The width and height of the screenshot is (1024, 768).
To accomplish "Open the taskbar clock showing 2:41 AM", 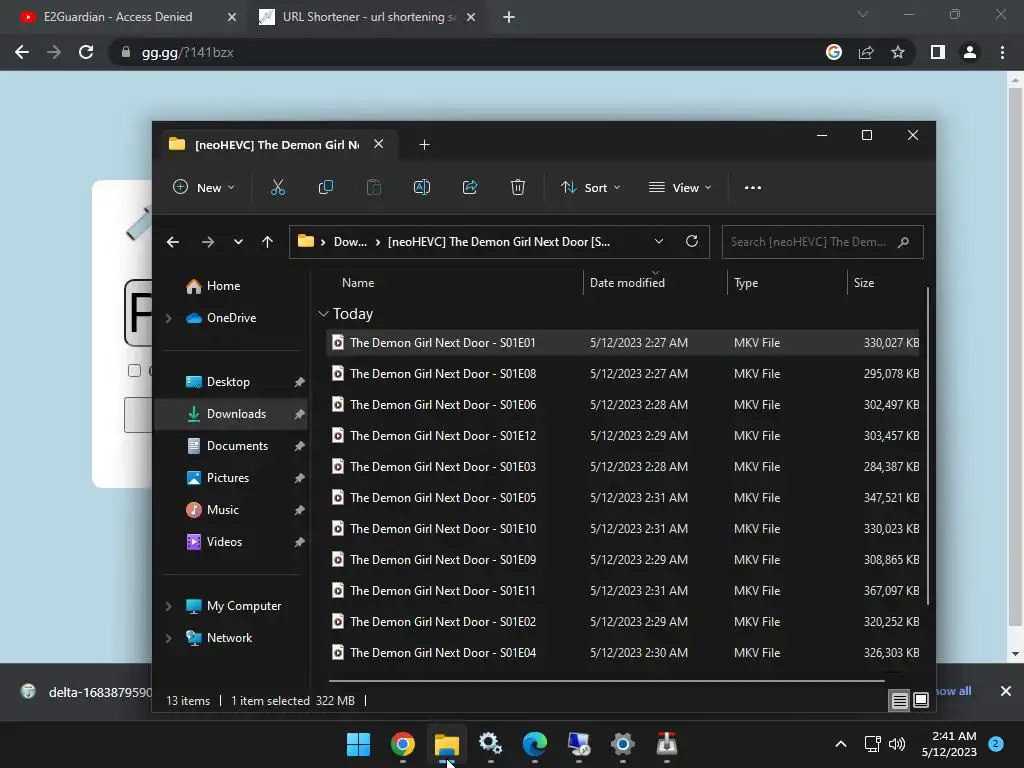I will click(949, 744).
